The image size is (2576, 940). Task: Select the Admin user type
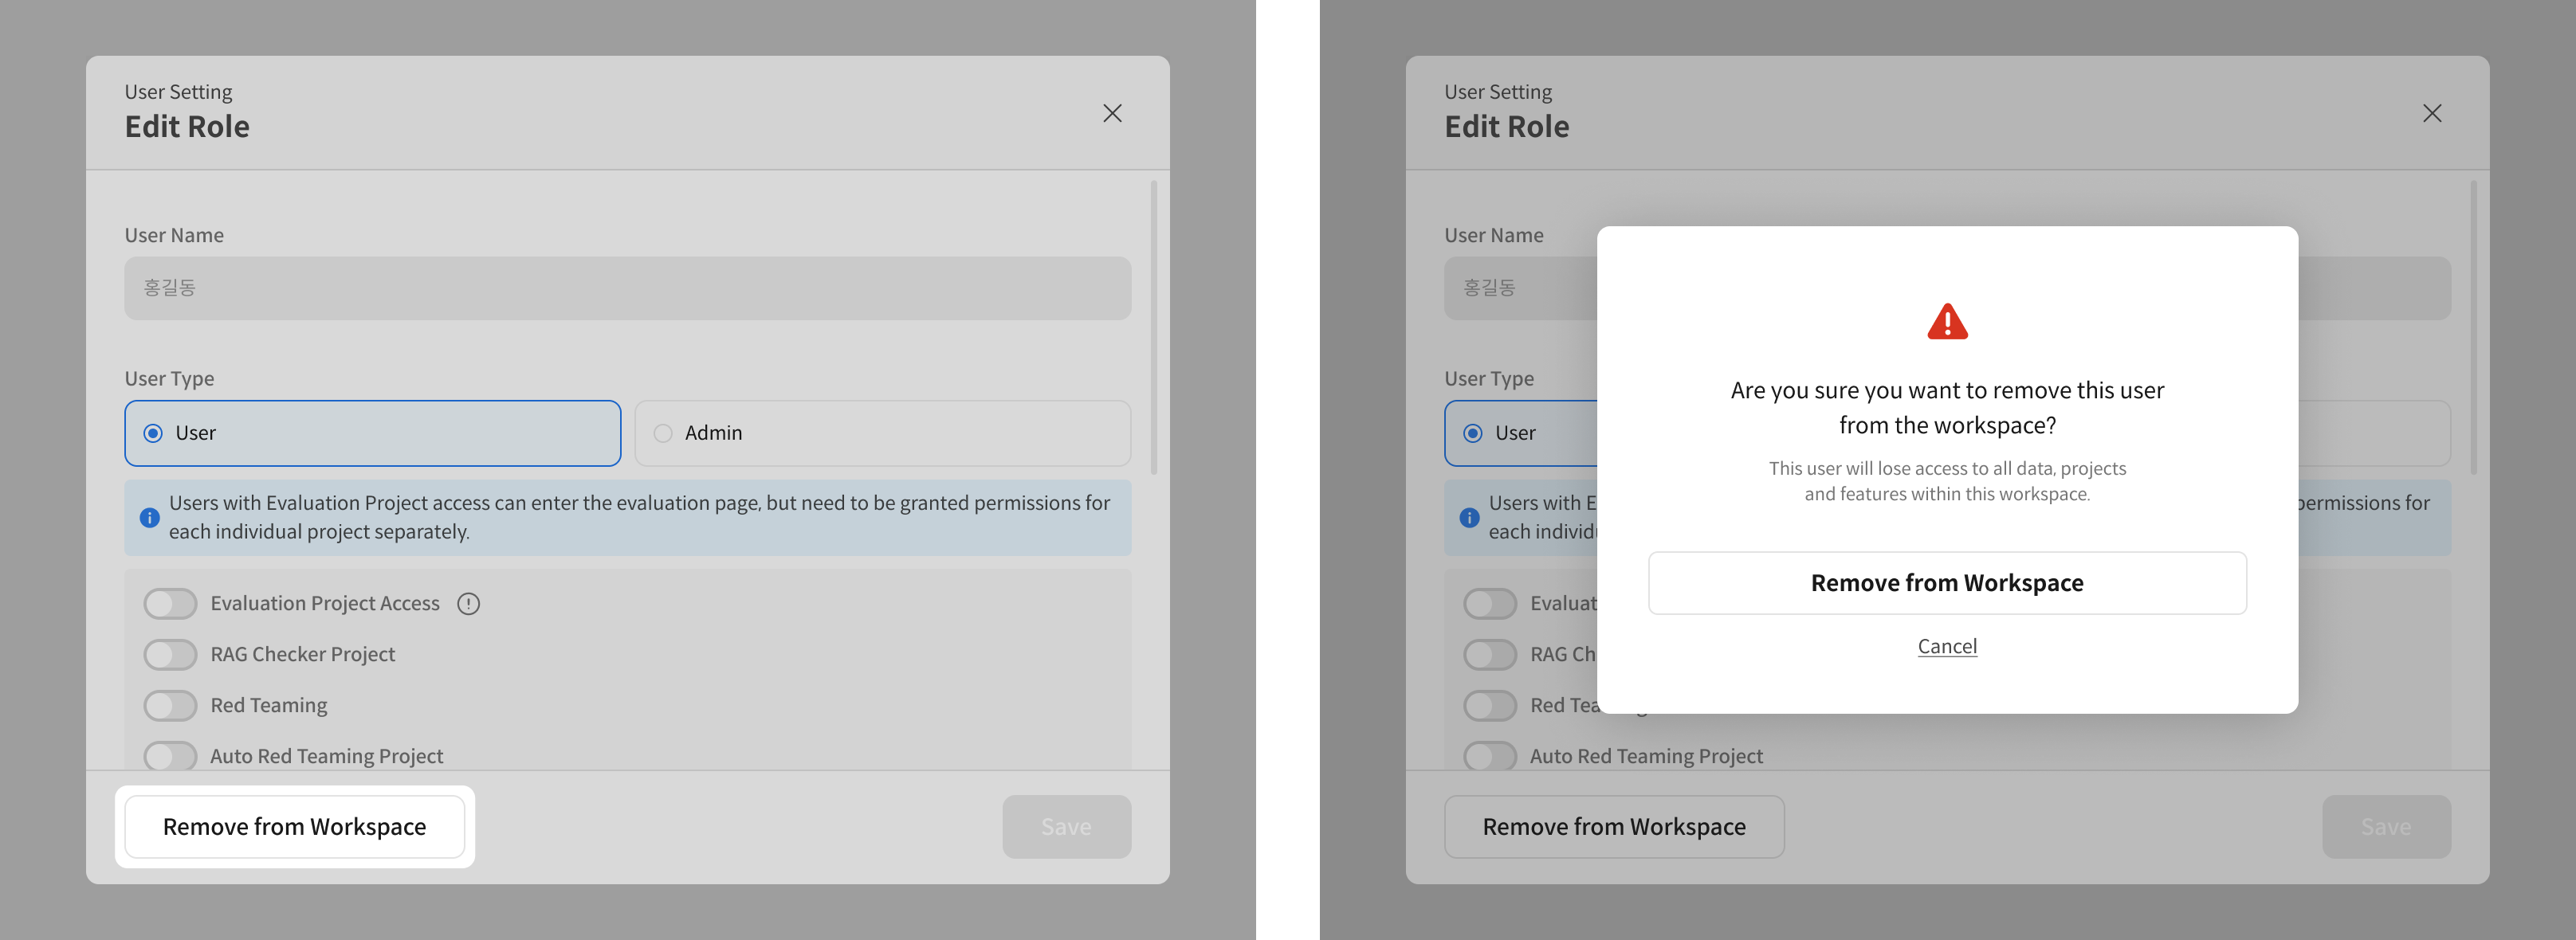pyautogui.click(x=663, y=433)
